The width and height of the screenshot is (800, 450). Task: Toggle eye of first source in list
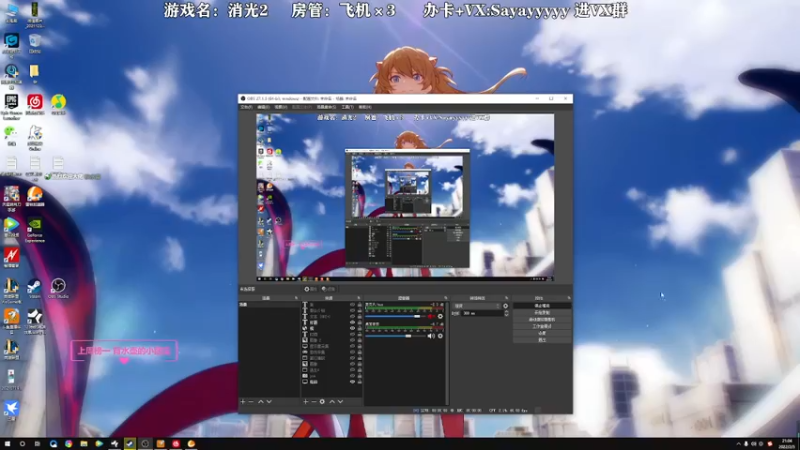pos(352,305)
